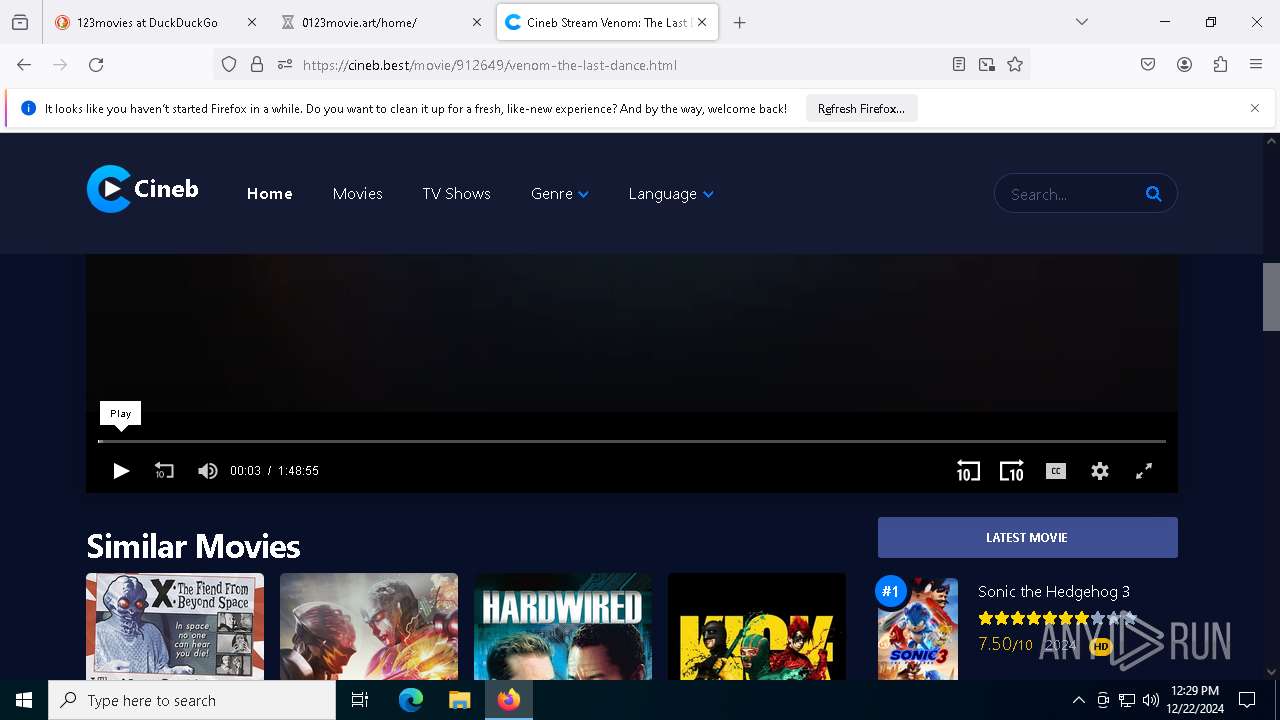Click the magnifier search icon
1280x720 pixels.
pyautogui.click(x=1153, y=194)
